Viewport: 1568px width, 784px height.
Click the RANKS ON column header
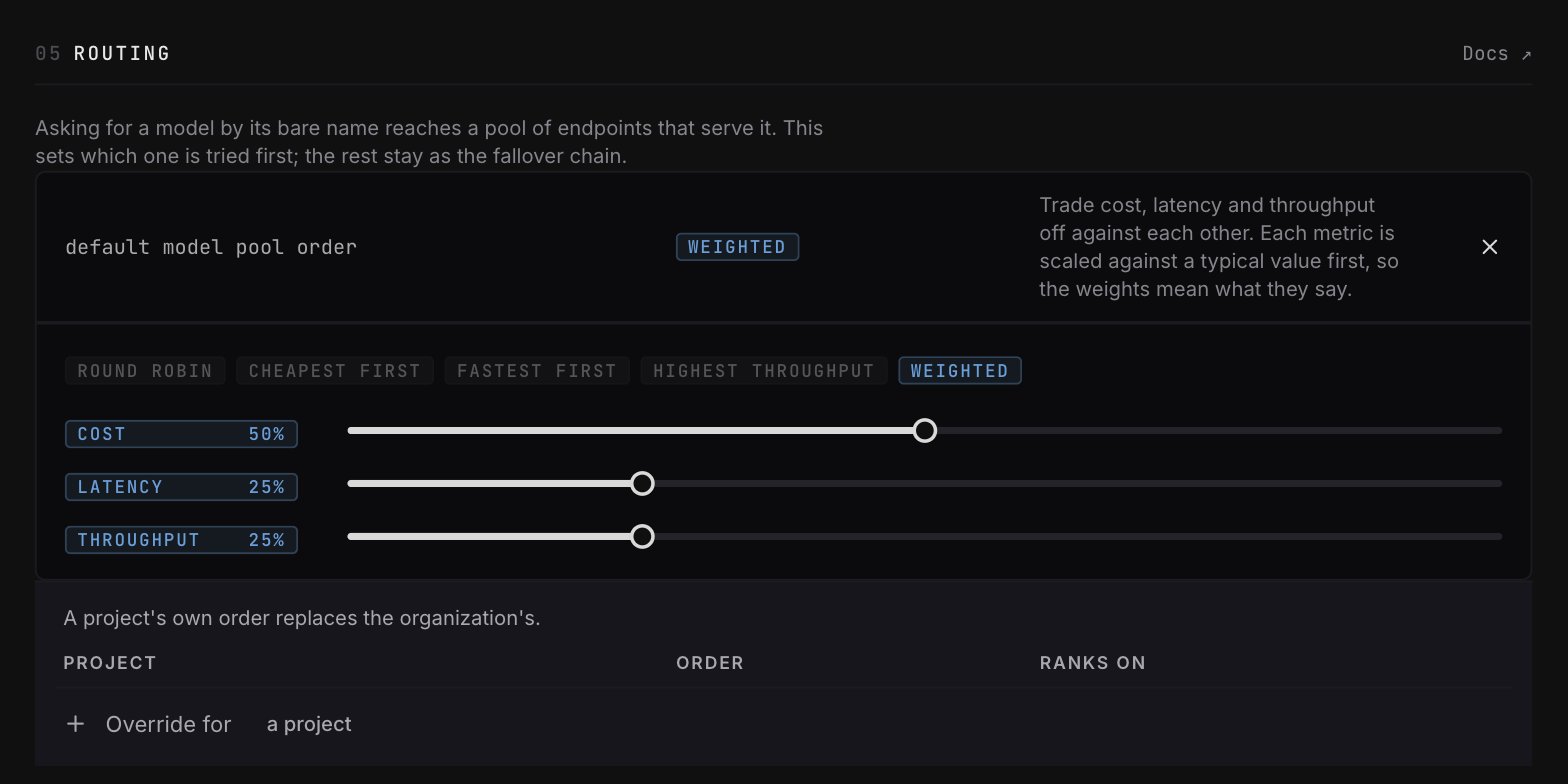tap(1092, 663)
